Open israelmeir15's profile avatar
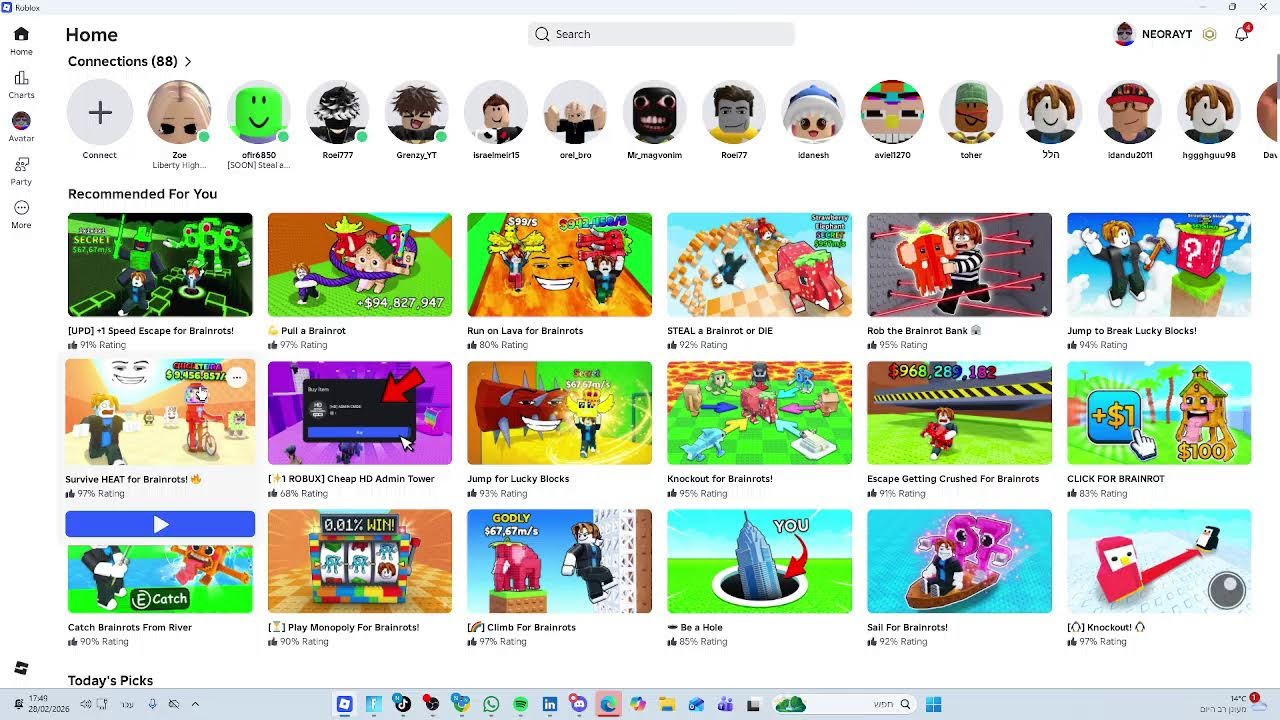The width and height of the screenshot is (1280, 720). coord(496,113)
